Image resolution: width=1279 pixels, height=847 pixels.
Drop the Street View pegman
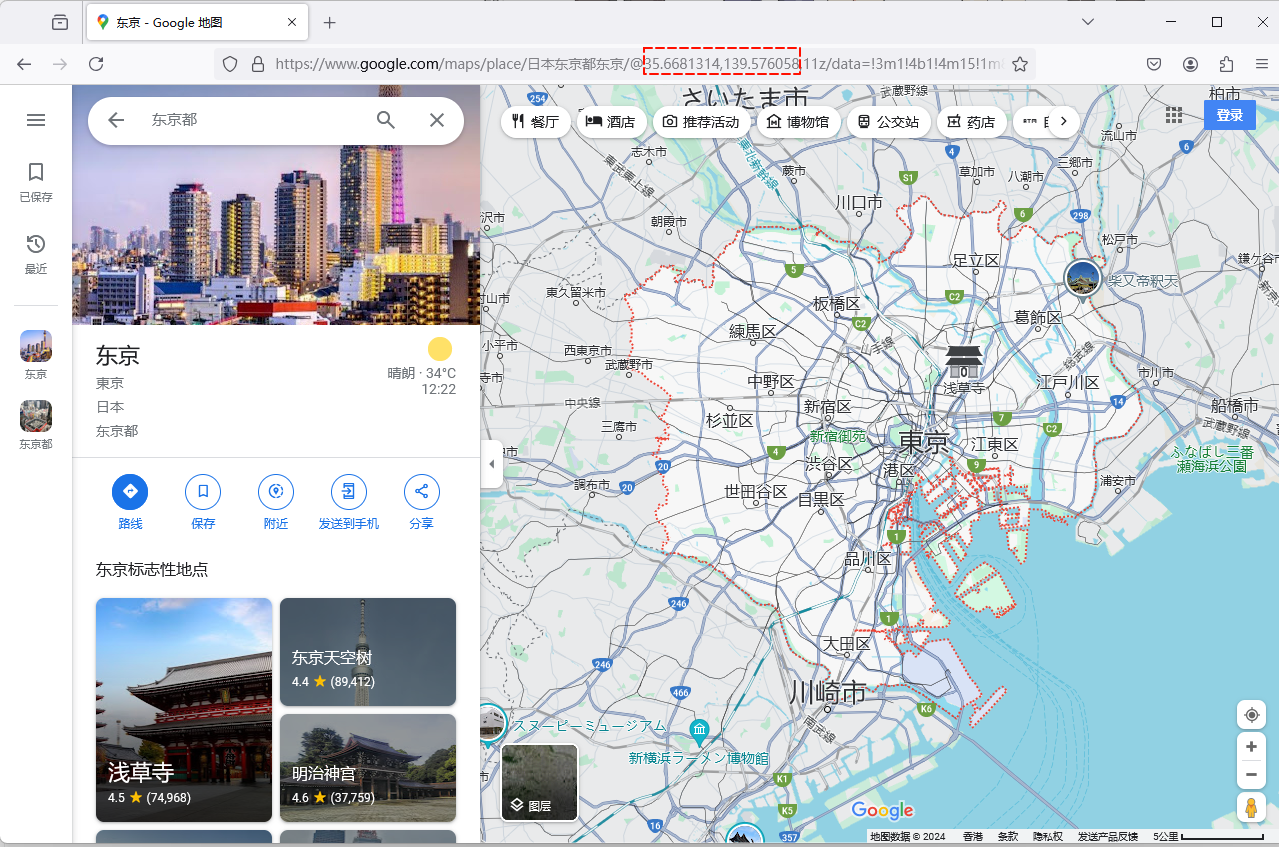[1251, 808]
